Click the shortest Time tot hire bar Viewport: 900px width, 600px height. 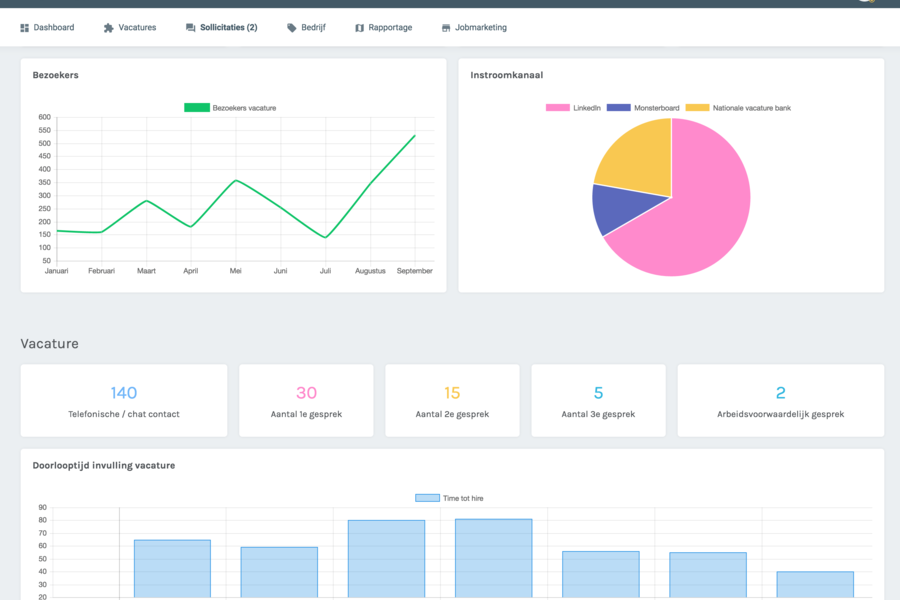point(815,584)
